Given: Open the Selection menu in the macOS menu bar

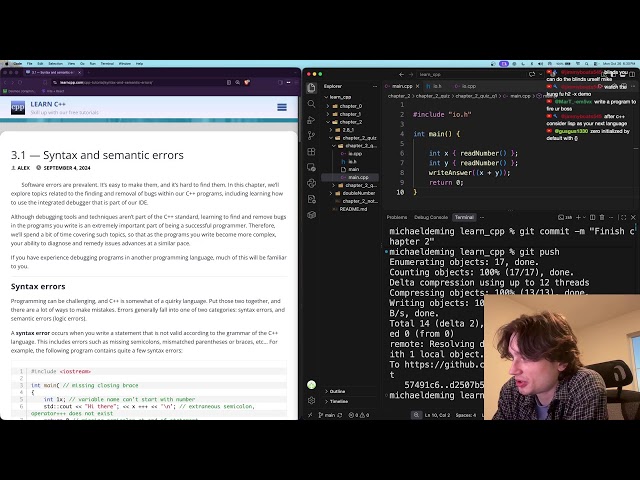Looking at the screenshot, I should (56, 64).
